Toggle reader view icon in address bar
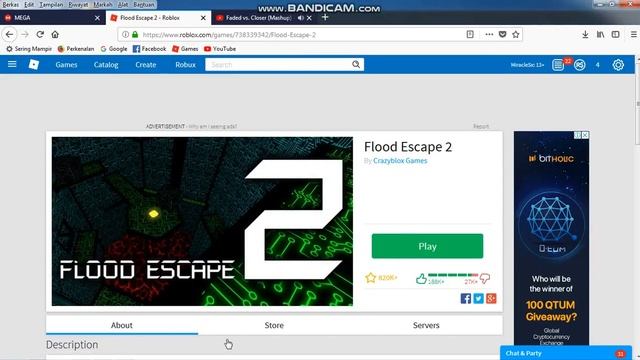The width and height of the screenshot is (640, 360). click(x=470, y=35)
